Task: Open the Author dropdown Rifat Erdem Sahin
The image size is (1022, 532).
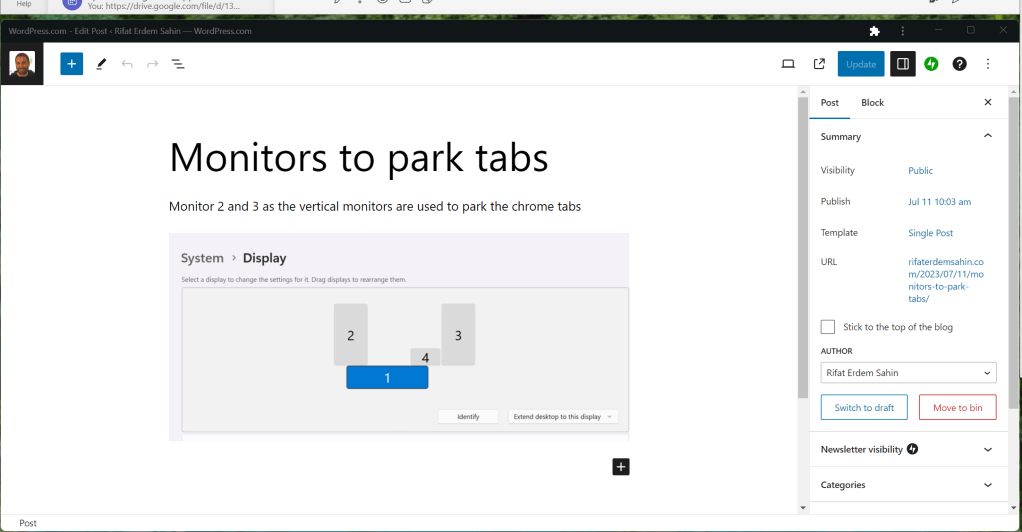Action: (909, 372)
